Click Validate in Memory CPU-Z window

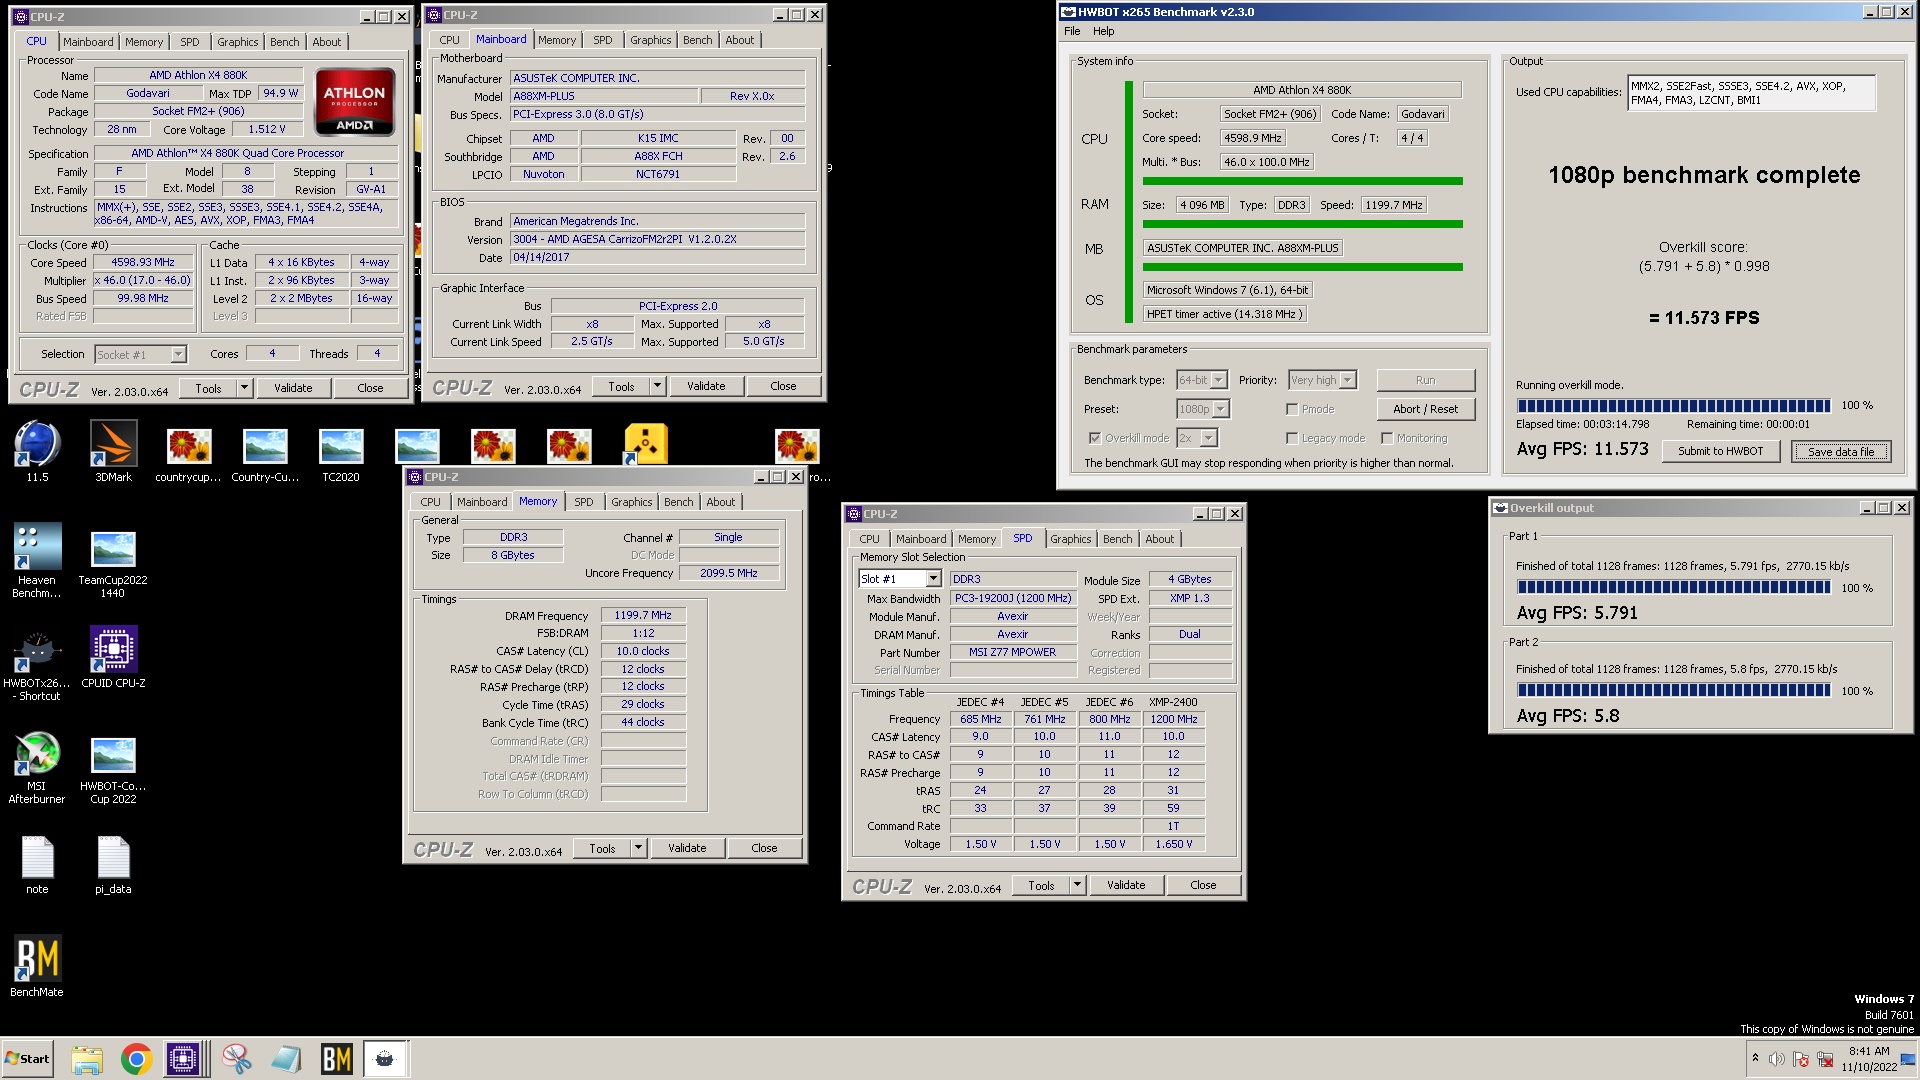click(686, 848)
